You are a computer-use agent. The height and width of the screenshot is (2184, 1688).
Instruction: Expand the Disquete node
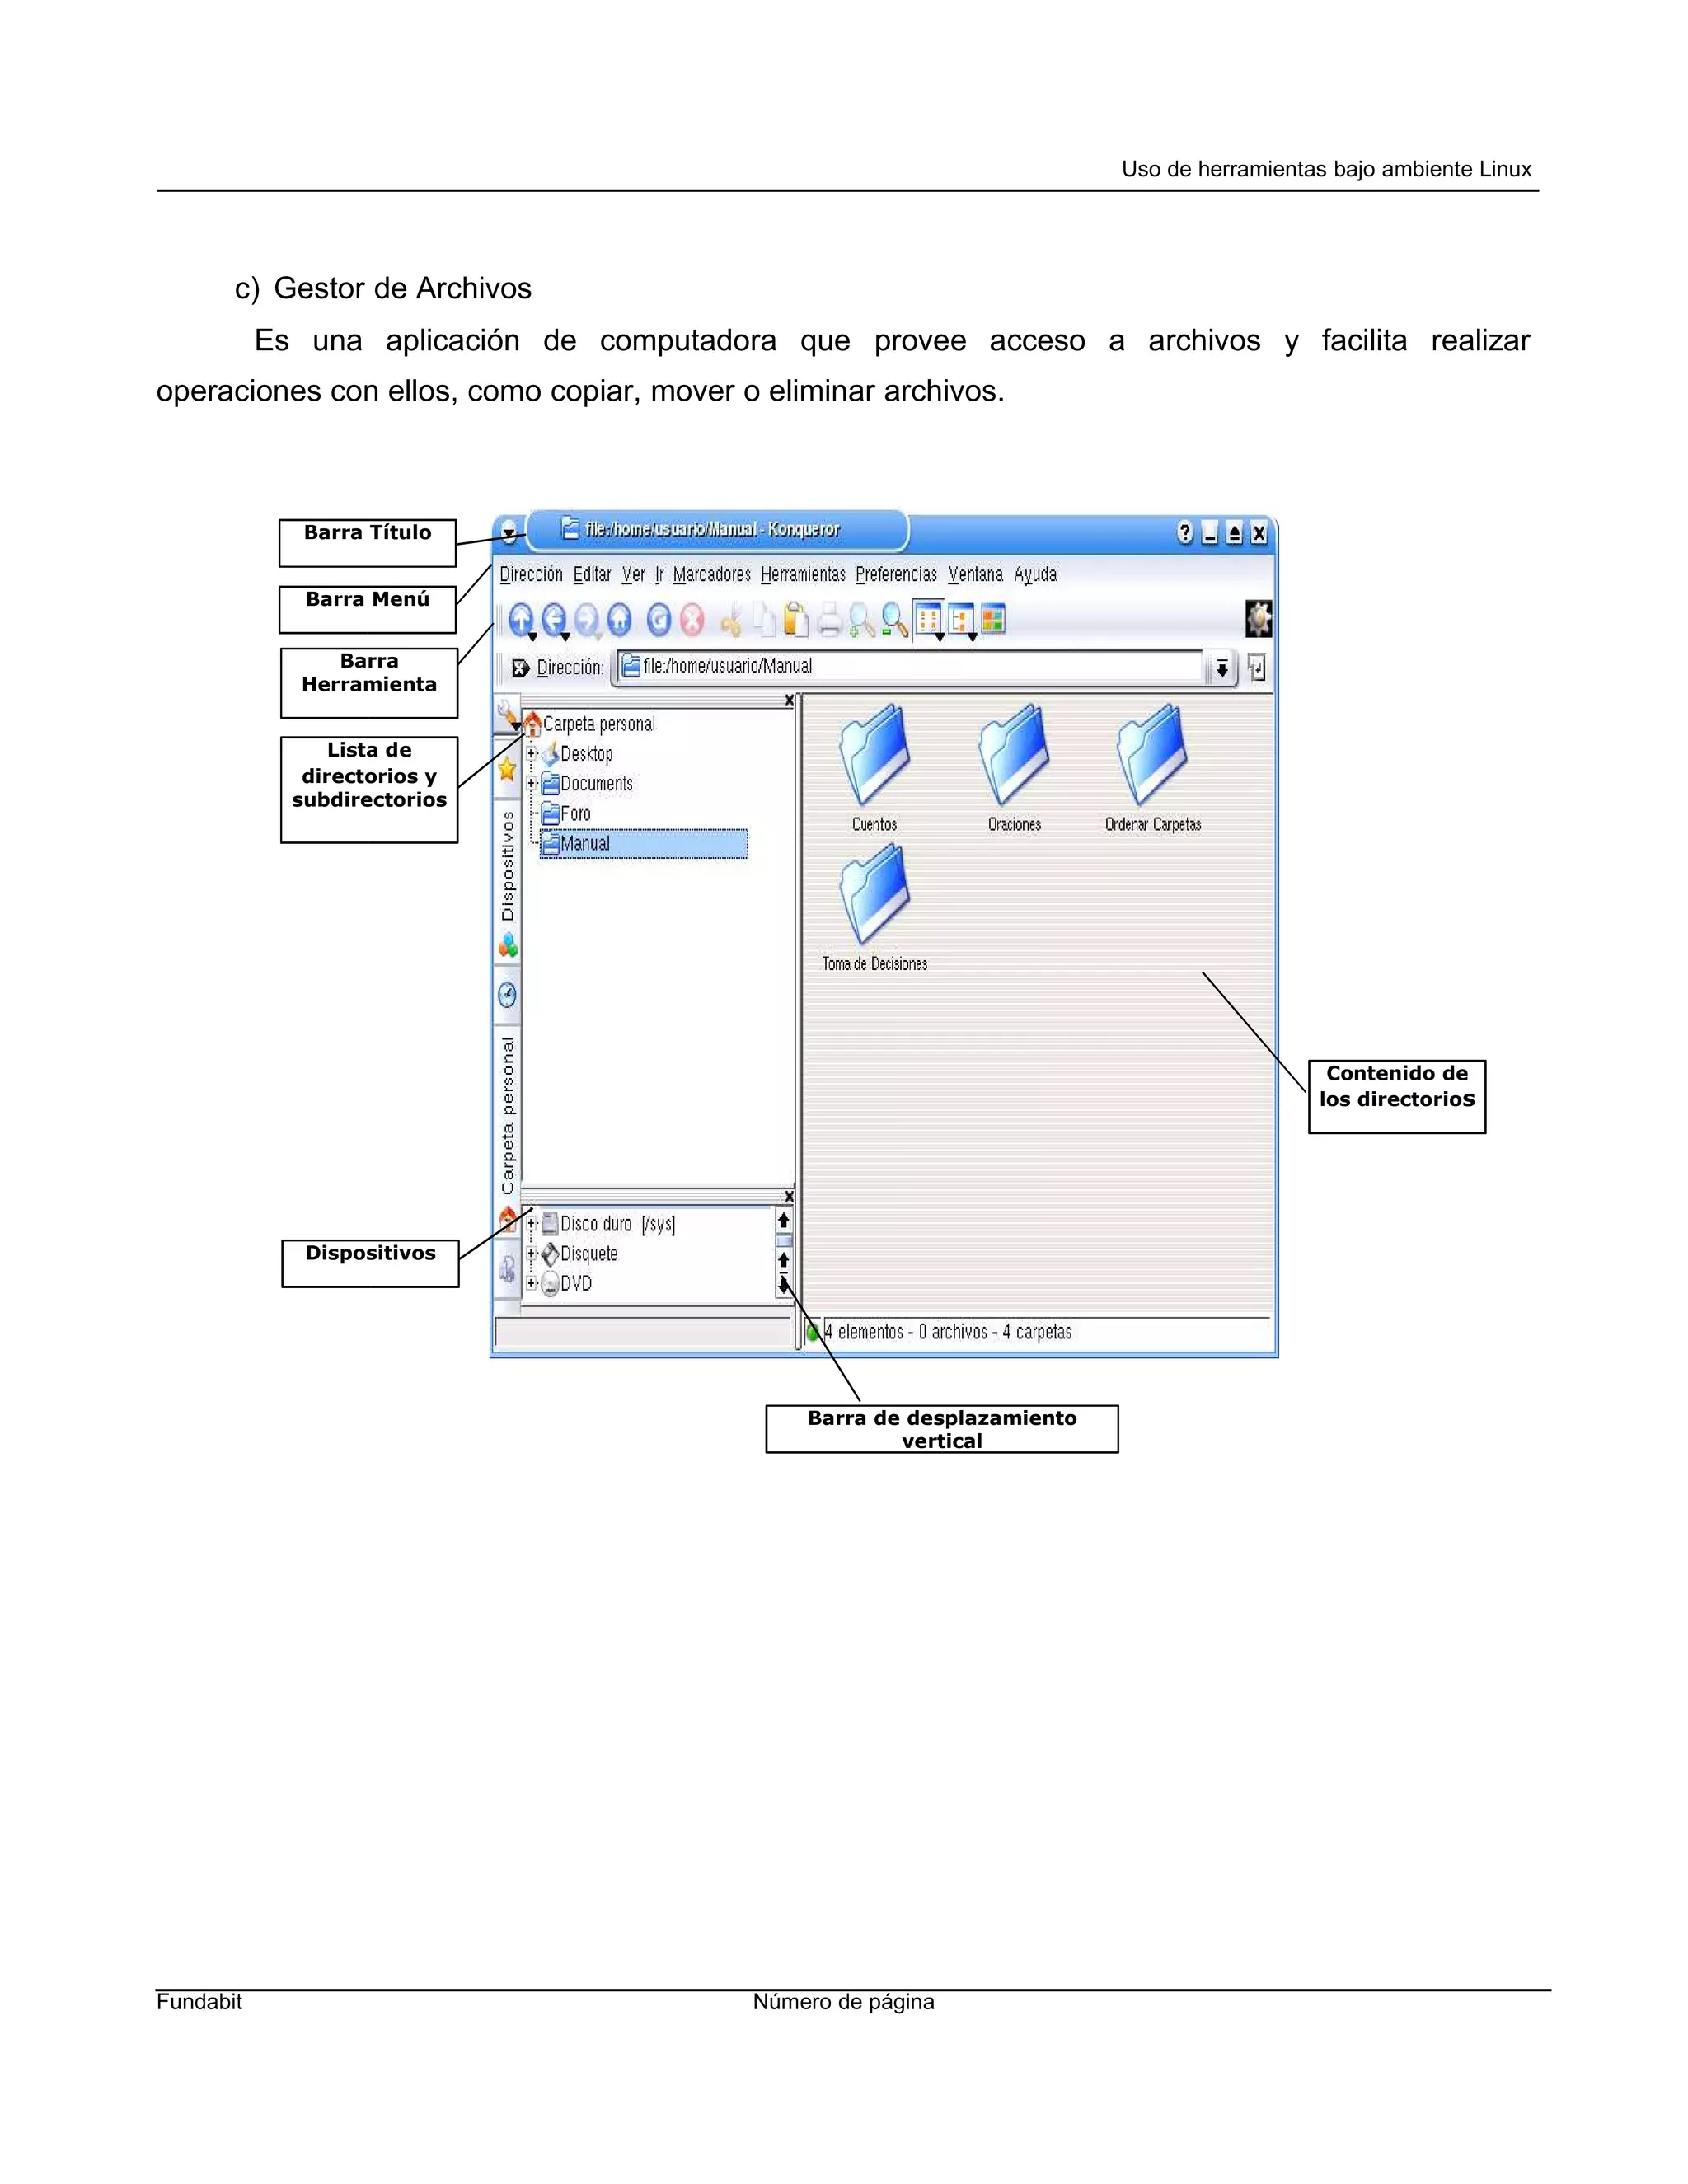(x=532, y=1253)
